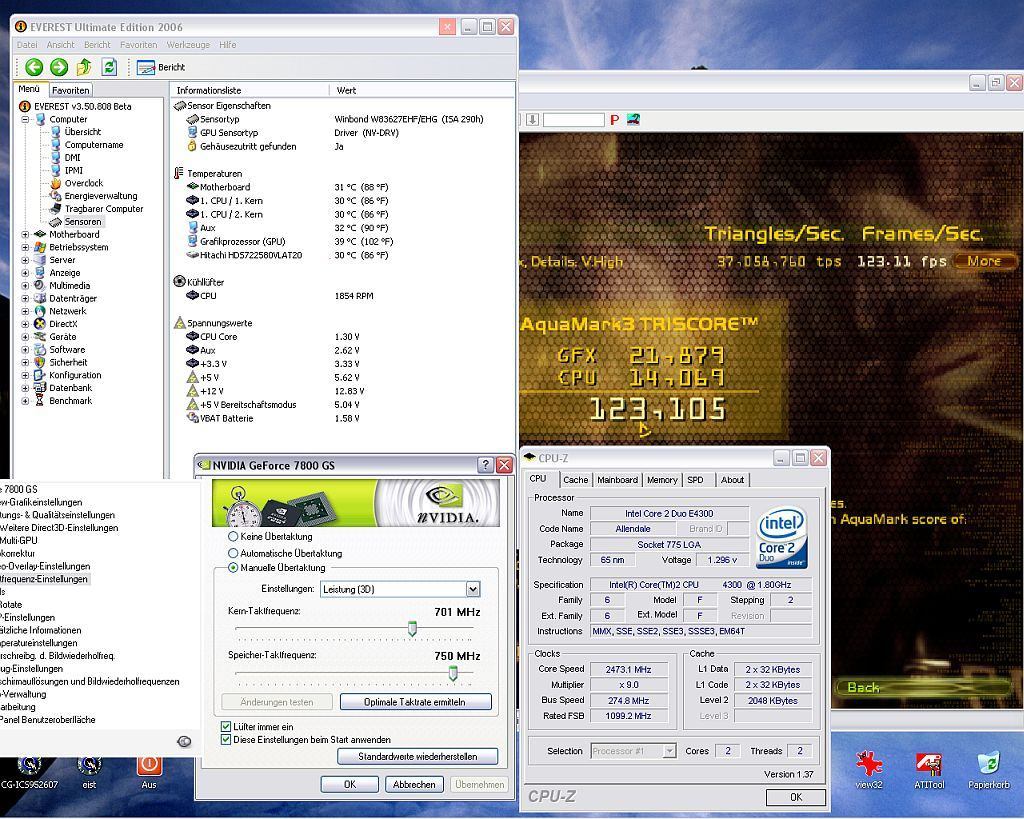This screenshot has width=1024, height=819.
Task: Click the Up level icon in EVEREST toolbar
Action: pos(84,67)
